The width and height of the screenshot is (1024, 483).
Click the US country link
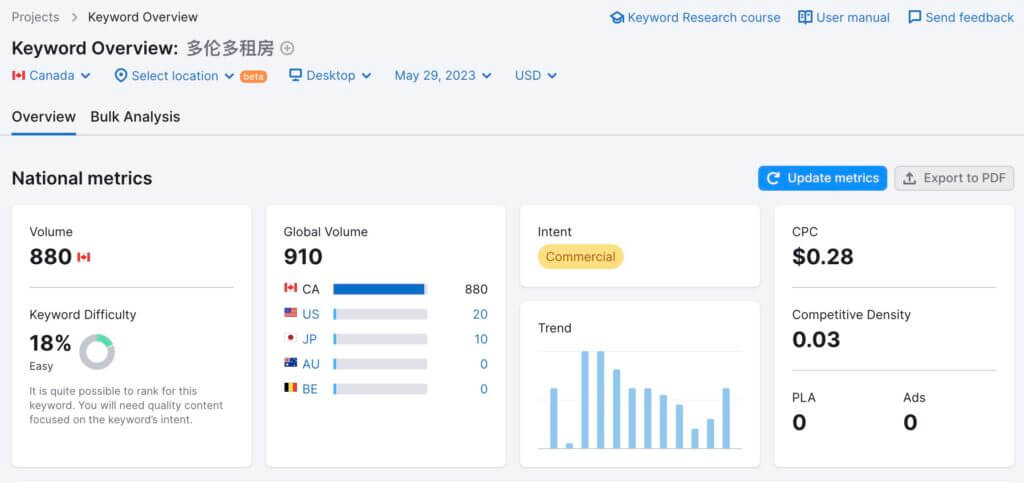[x=311, y=314]
